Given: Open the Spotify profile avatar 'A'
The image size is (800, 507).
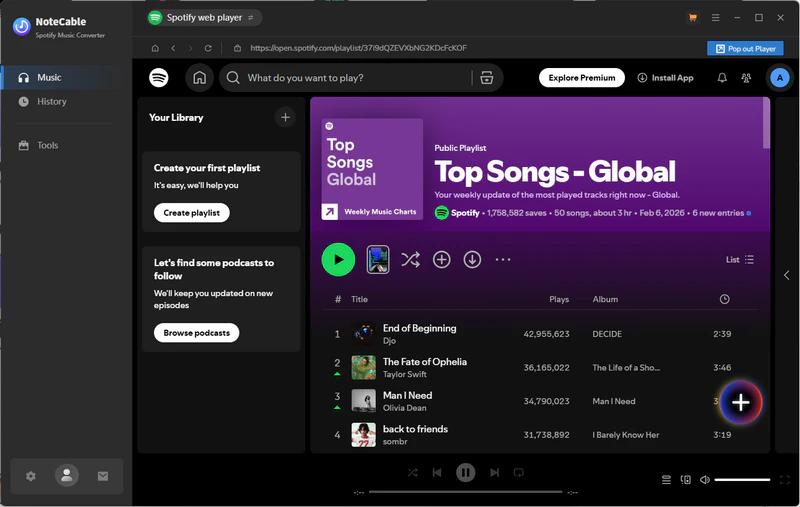Looking at the screenshot, I should [x=779, y=78].
